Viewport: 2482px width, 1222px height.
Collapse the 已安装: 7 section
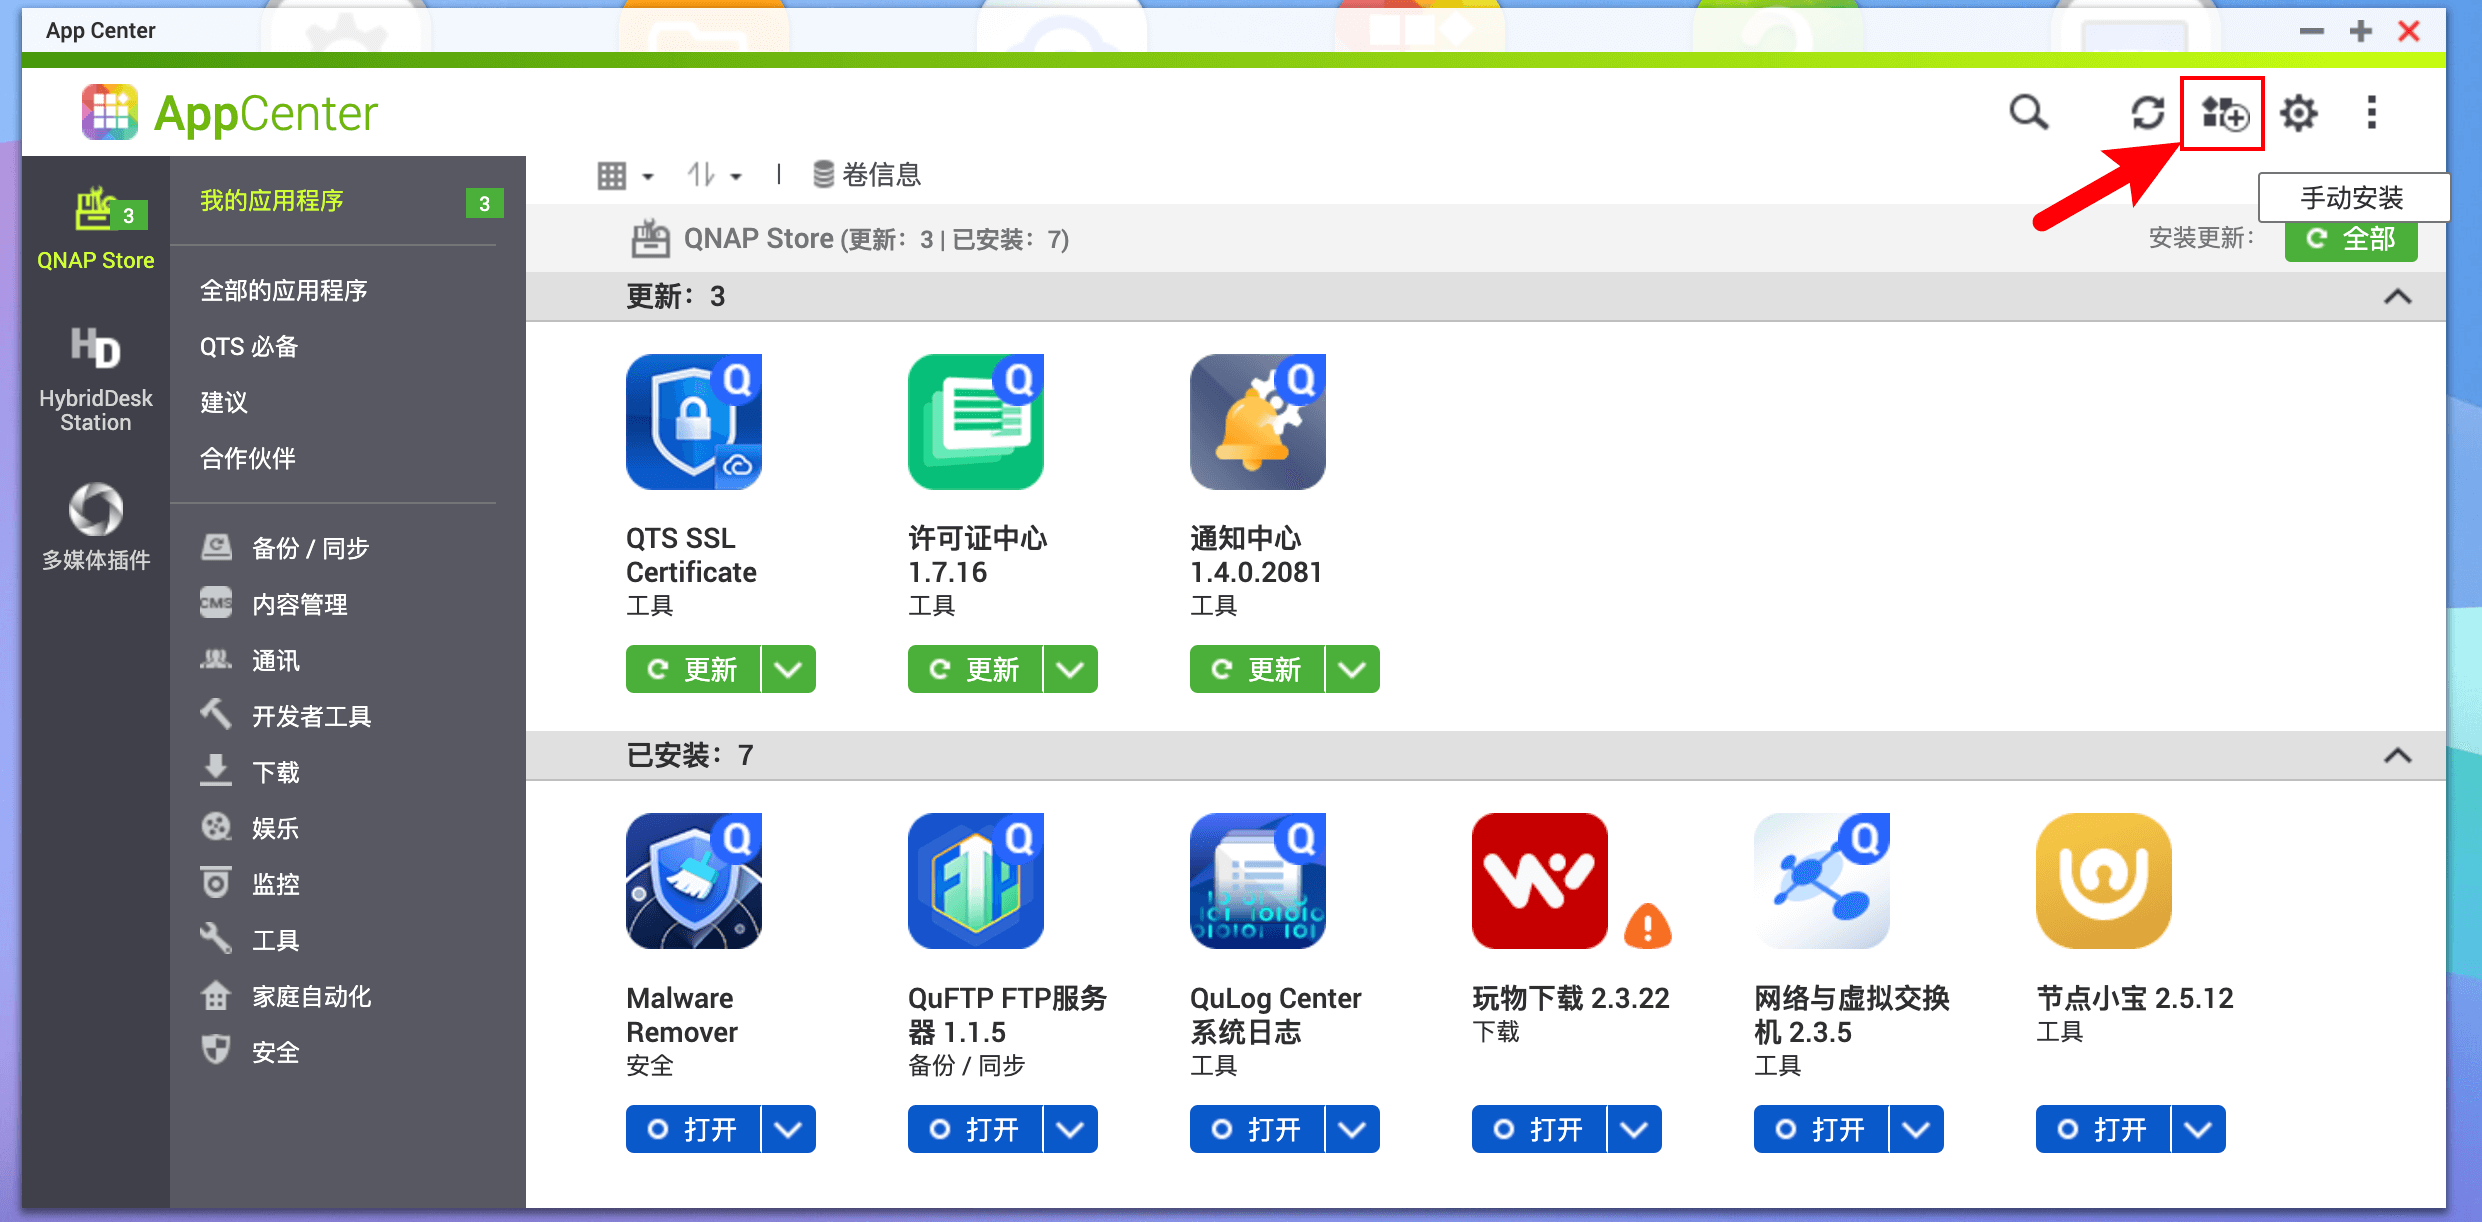click(x=2397, y=756)
